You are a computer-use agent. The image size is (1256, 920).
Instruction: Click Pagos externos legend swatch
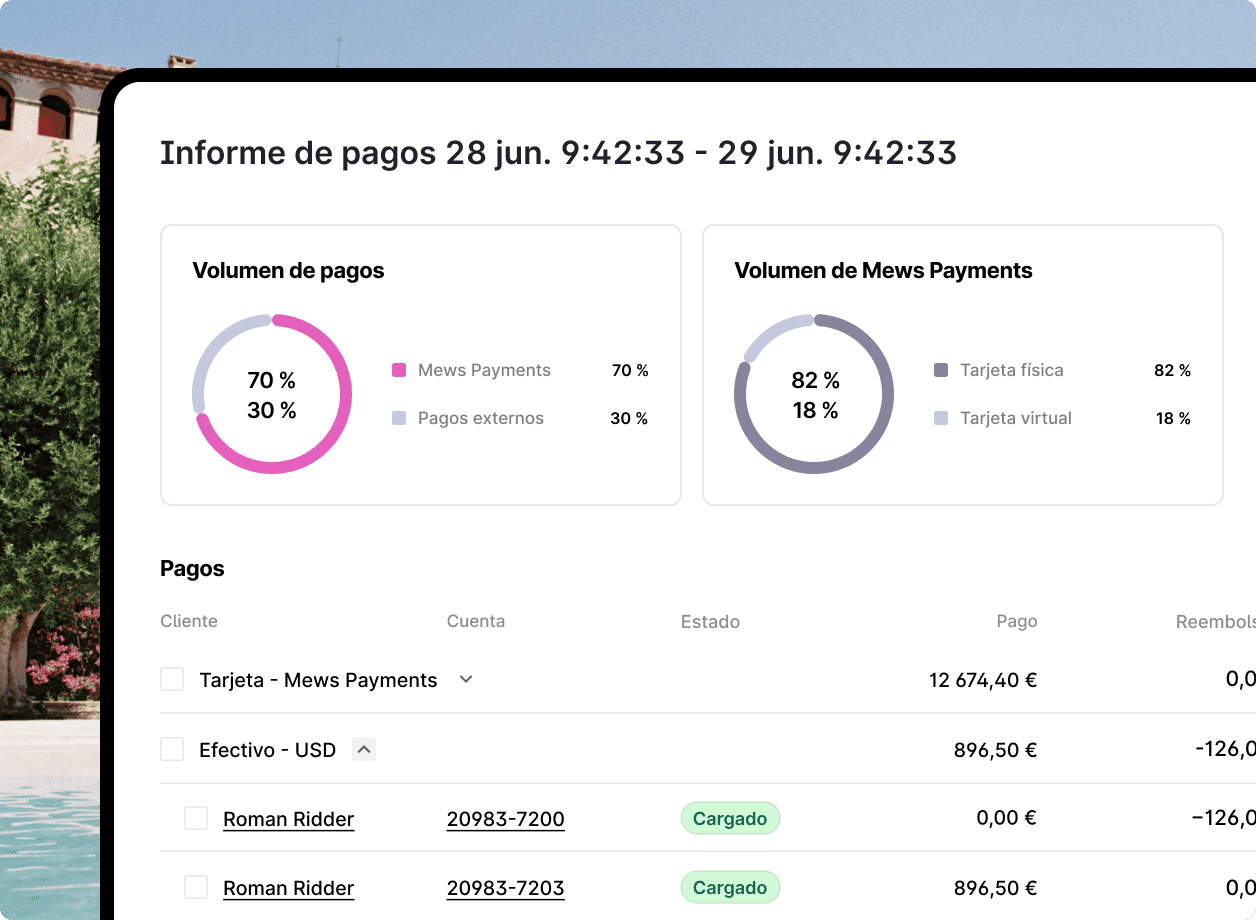(399, 418)
